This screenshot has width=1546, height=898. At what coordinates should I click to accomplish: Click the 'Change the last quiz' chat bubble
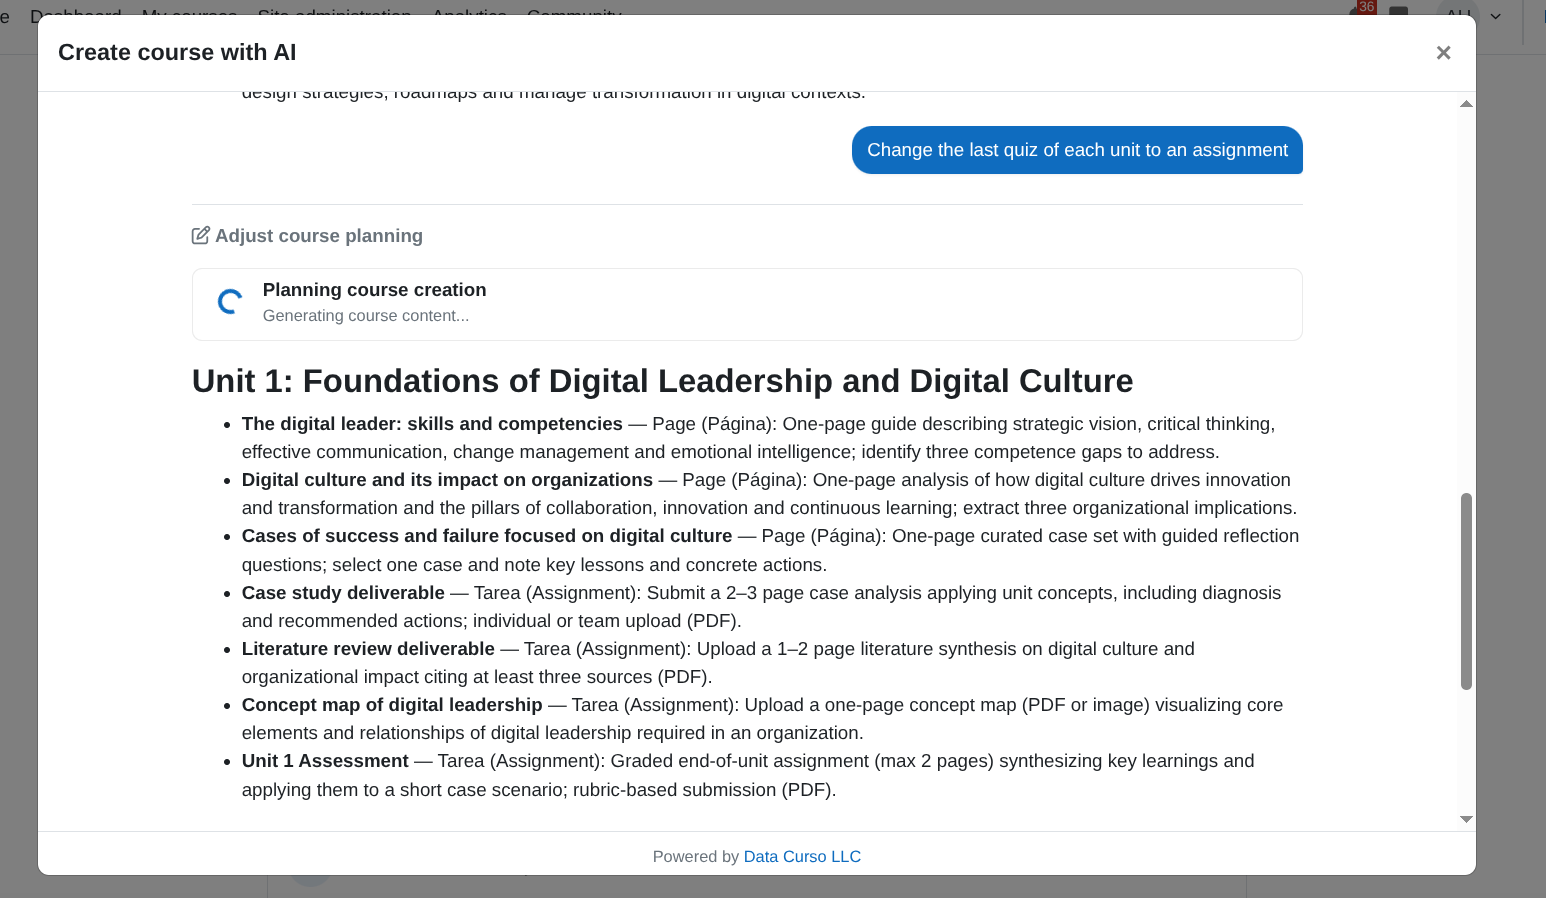point(1077,150)
